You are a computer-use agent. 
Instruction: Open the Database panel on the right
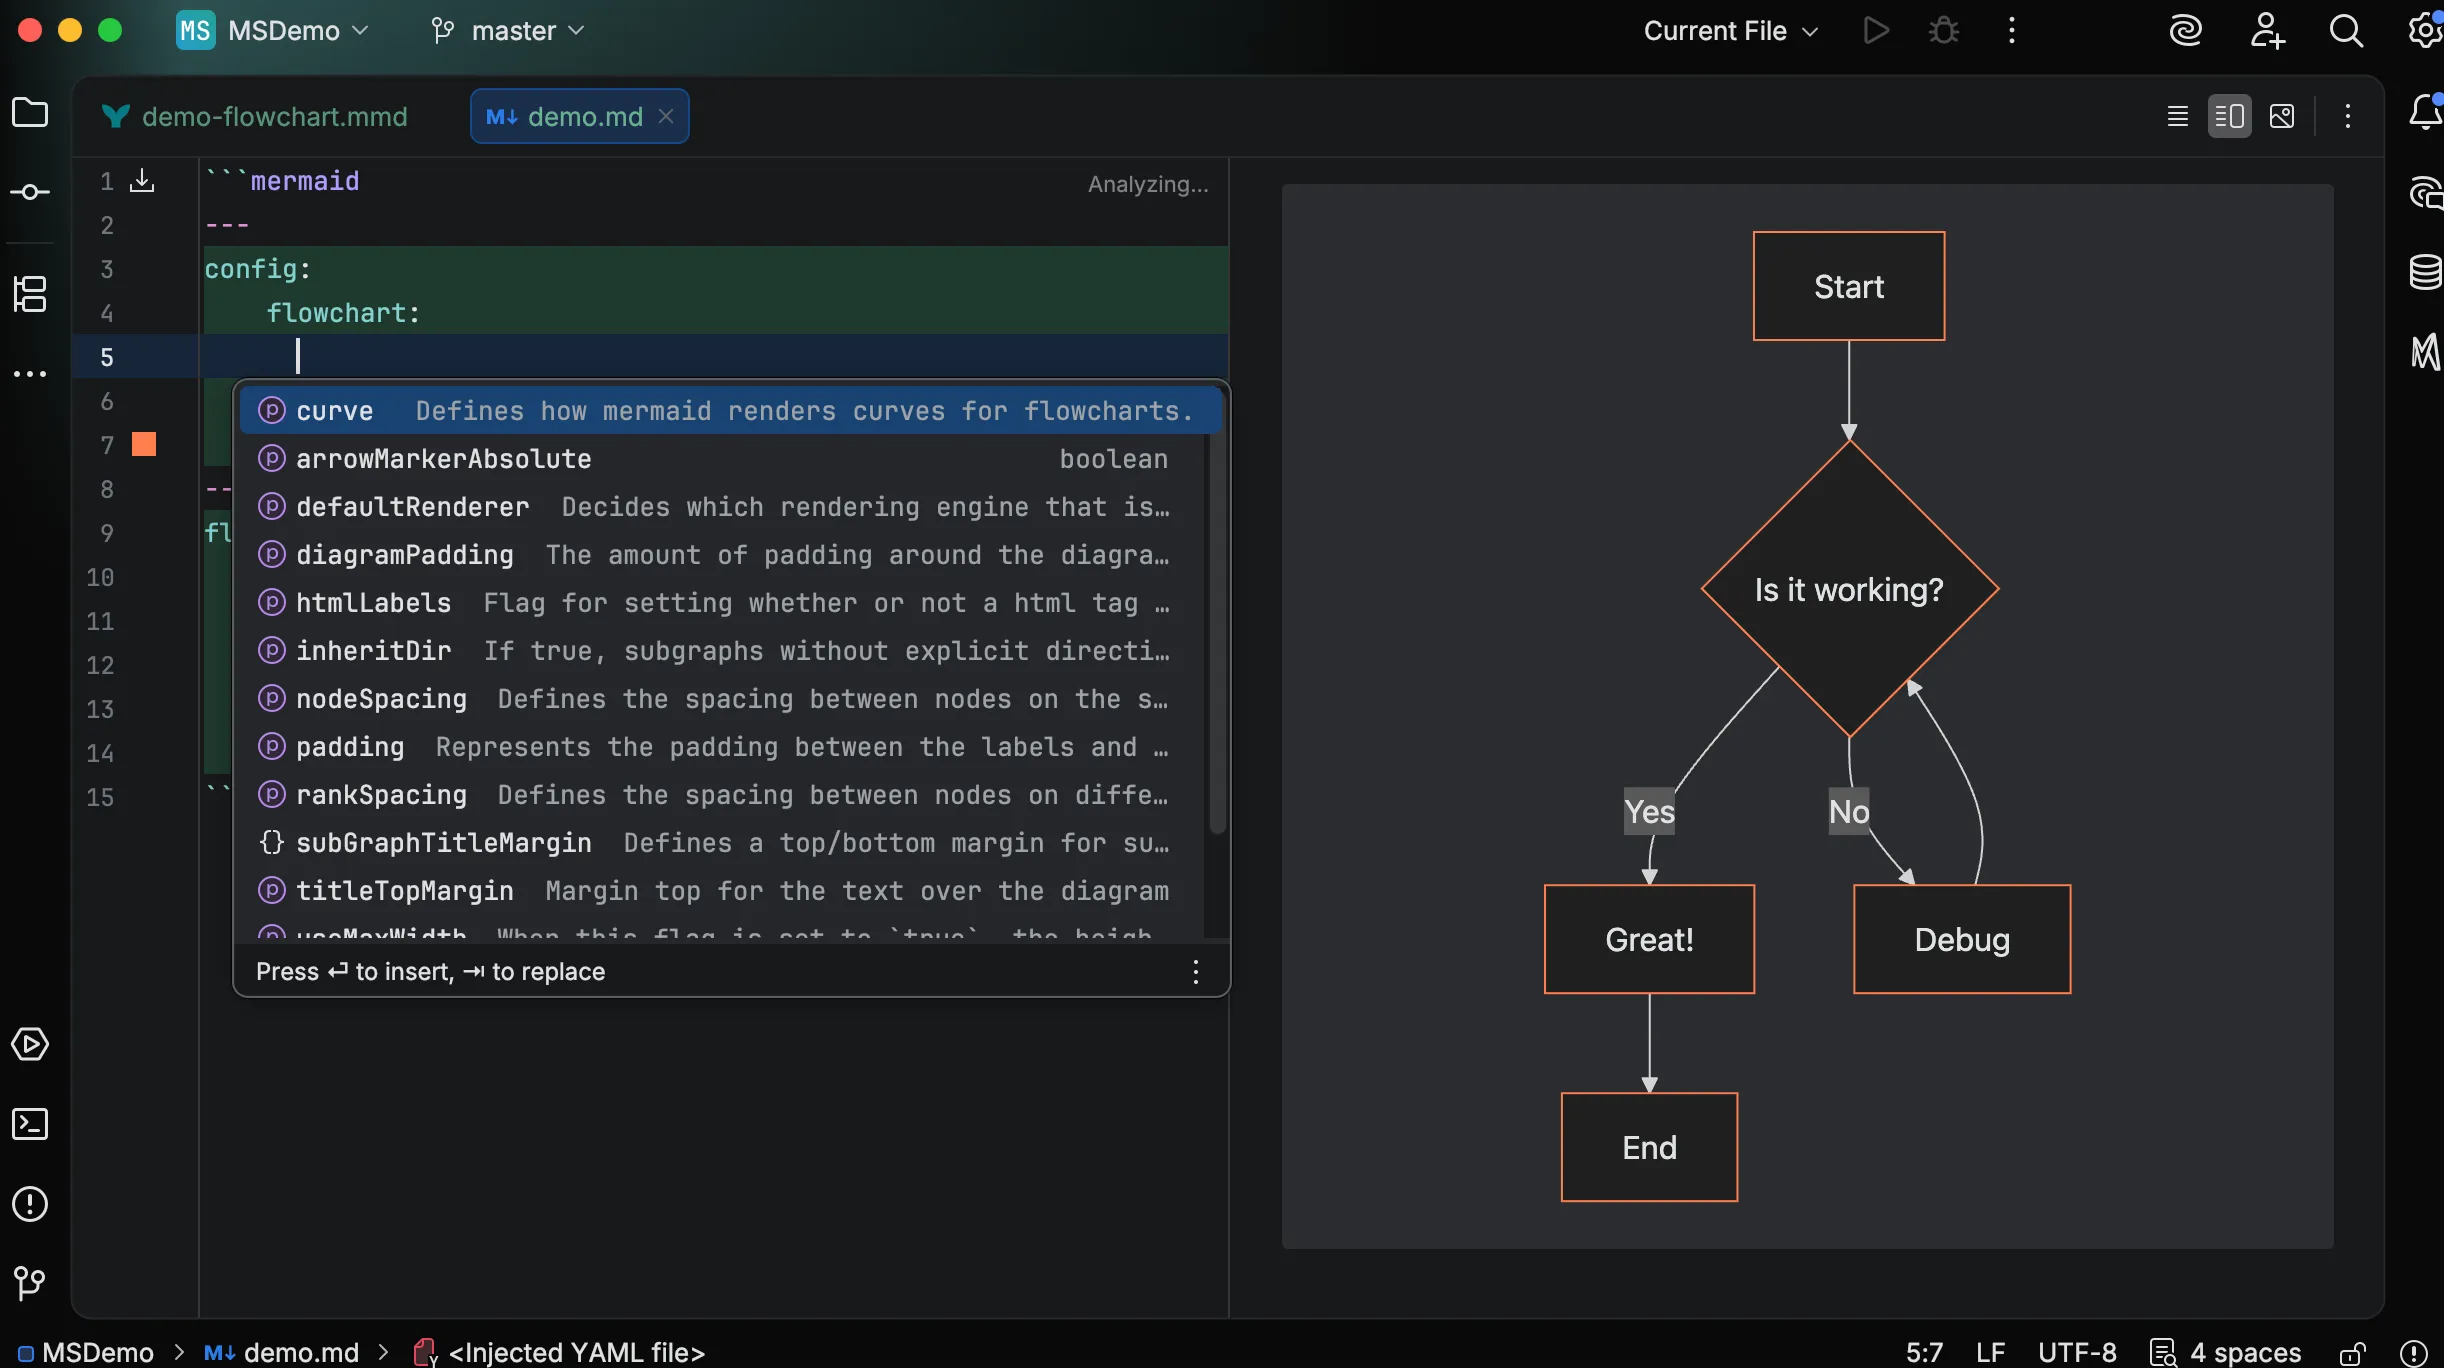tap(2424, 270)
